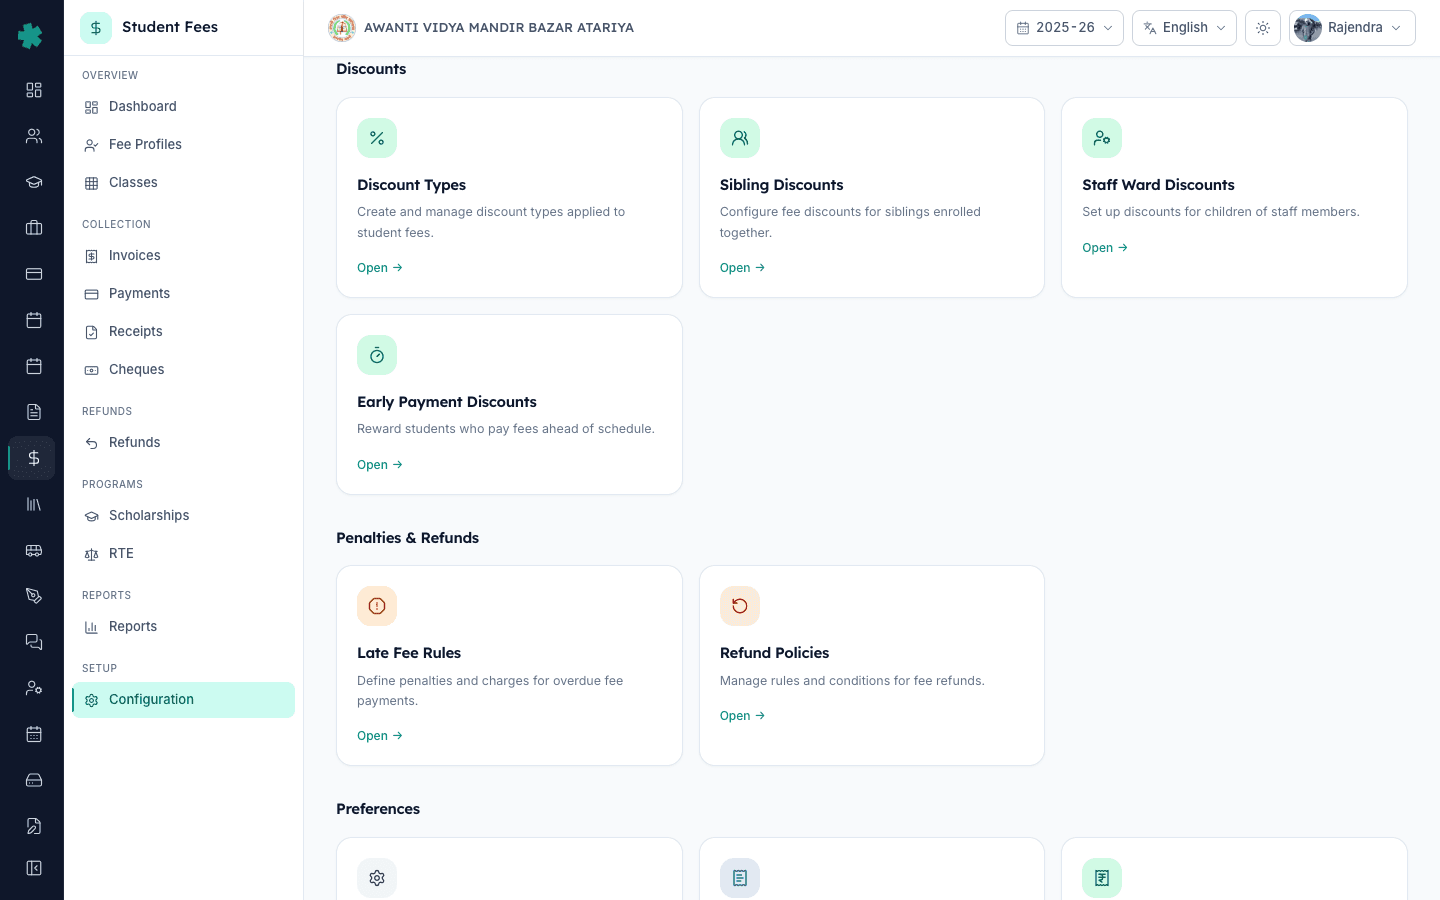Viewport: 1440px width, 900px height.
Task: Click the "Refund Policies" card title
Action: [774, 653]
